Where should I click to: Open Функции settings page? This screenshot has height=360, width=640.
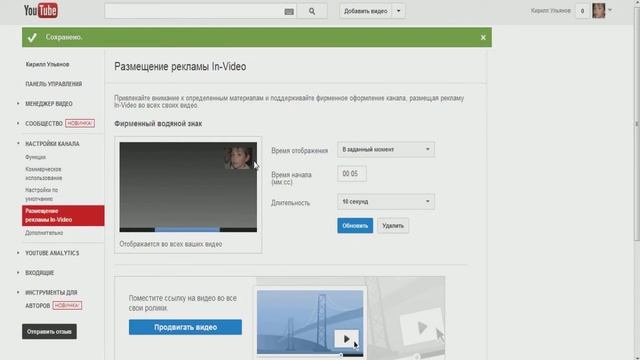(x=36, y=157)
